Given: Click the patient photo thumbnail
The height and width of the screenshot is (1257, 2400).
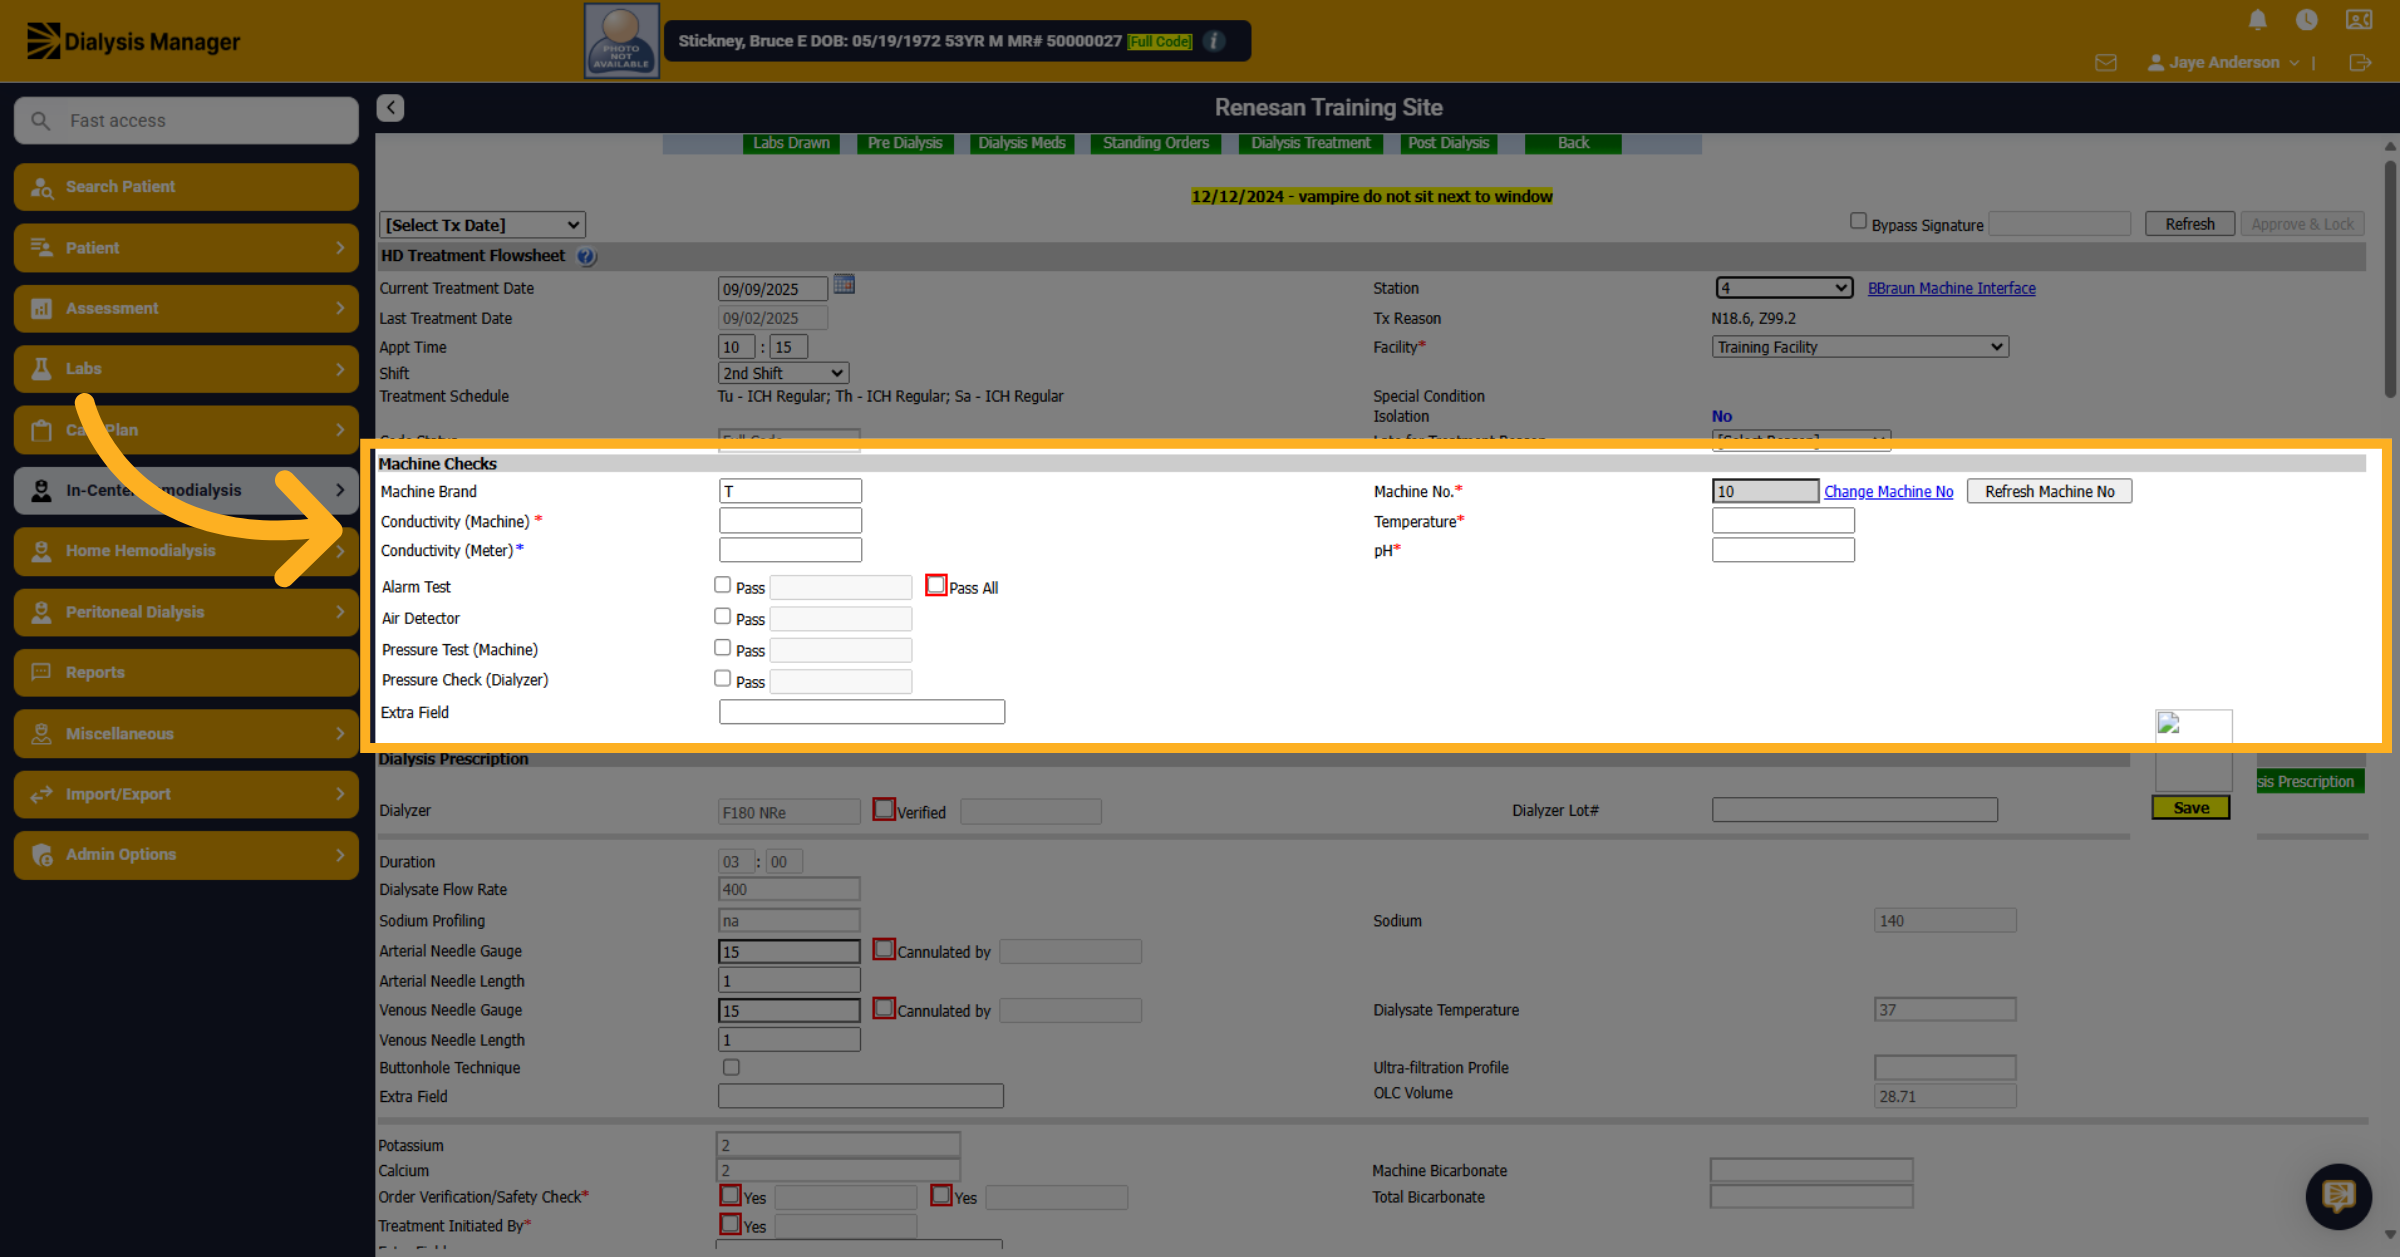Looking at the screenshot, I should tap(621, 41).
